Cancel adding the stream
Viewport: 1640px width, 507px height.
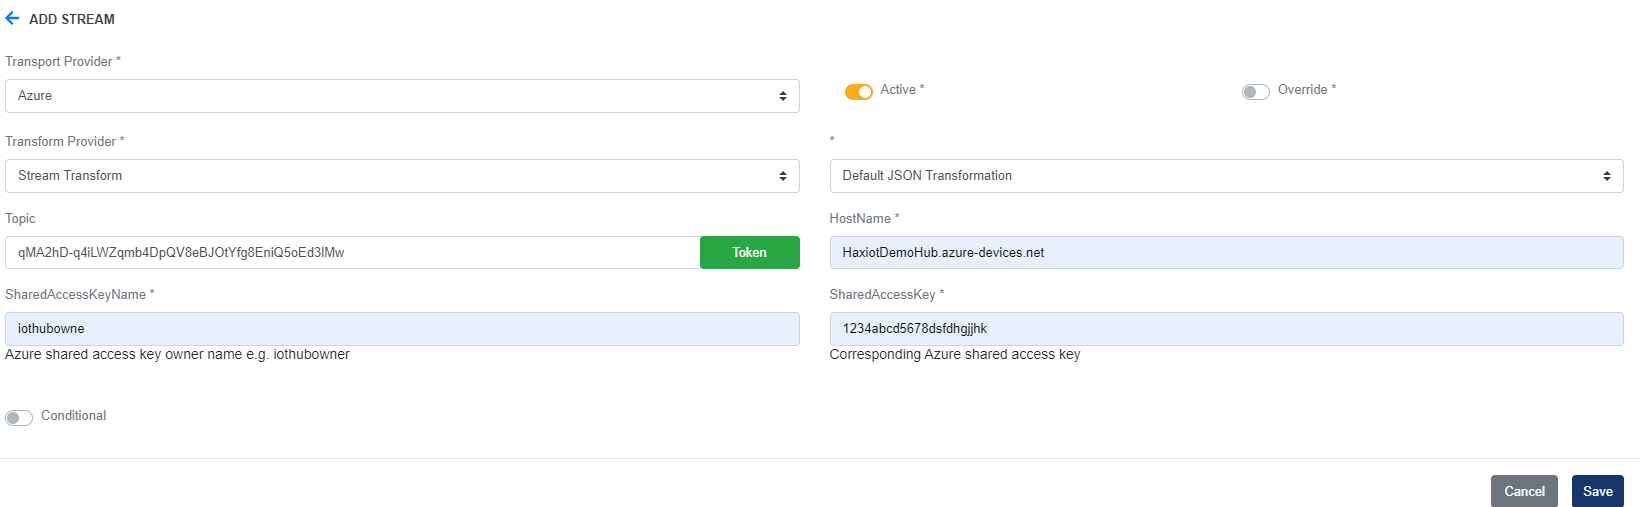(x=1524, y=491)
